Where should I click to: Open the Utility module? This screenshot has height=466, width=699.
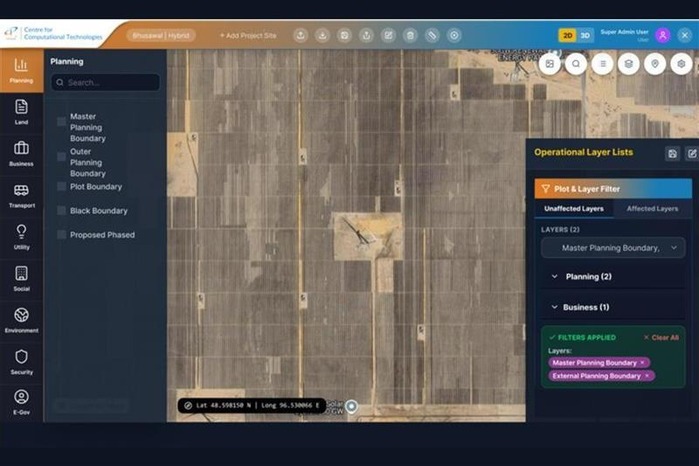tap(21, 237)
